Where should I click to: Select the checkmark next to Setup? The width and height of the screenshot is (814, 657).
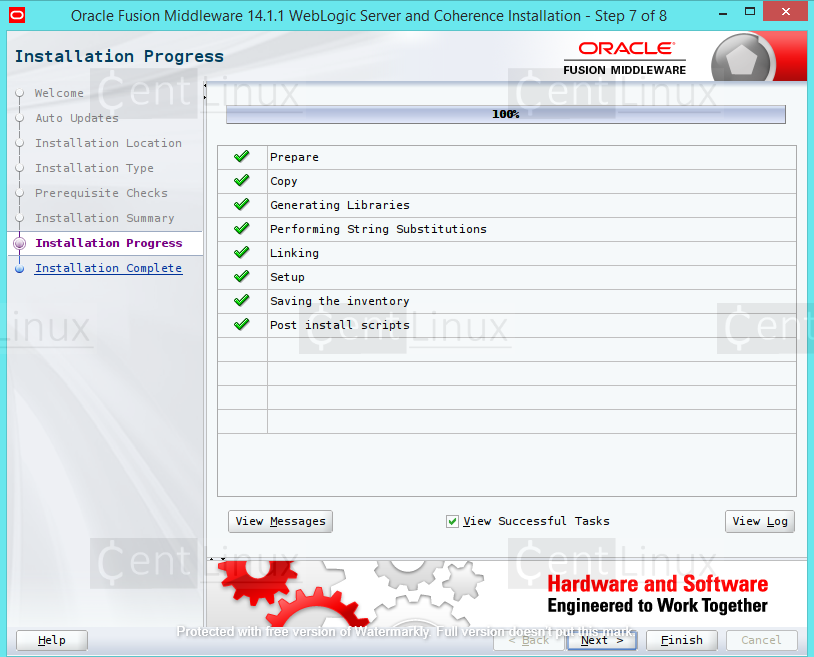pyautogui.click(x=242, y=276)
